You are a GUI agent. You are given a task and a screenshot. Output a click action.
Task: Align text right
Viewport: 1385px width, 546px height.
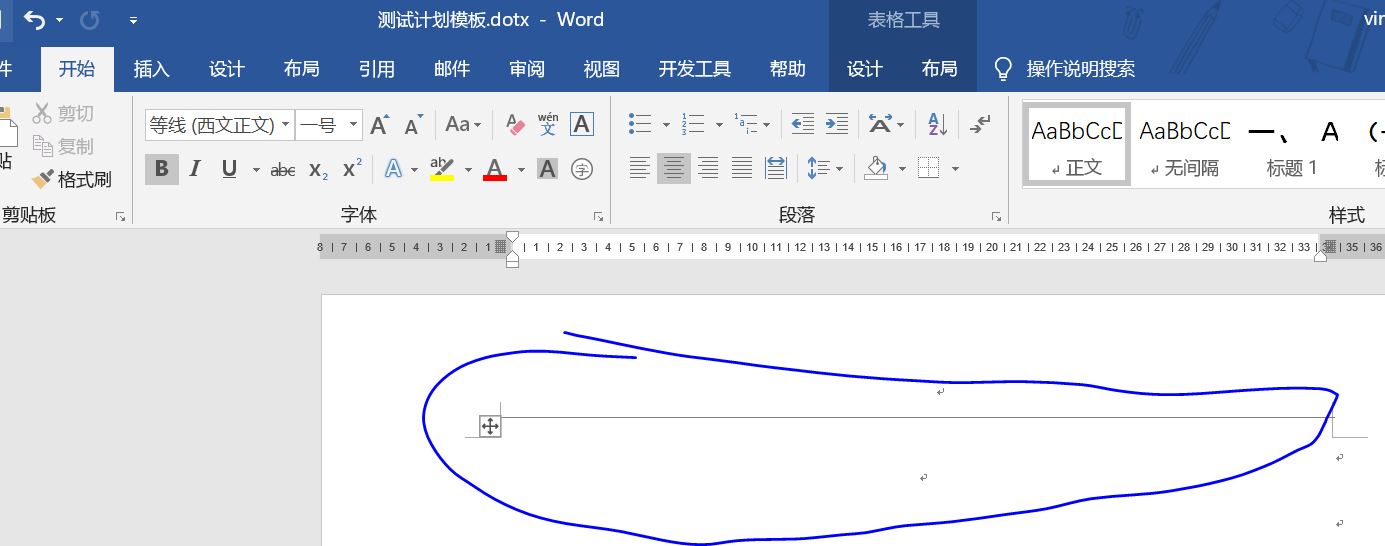point(708,168)
